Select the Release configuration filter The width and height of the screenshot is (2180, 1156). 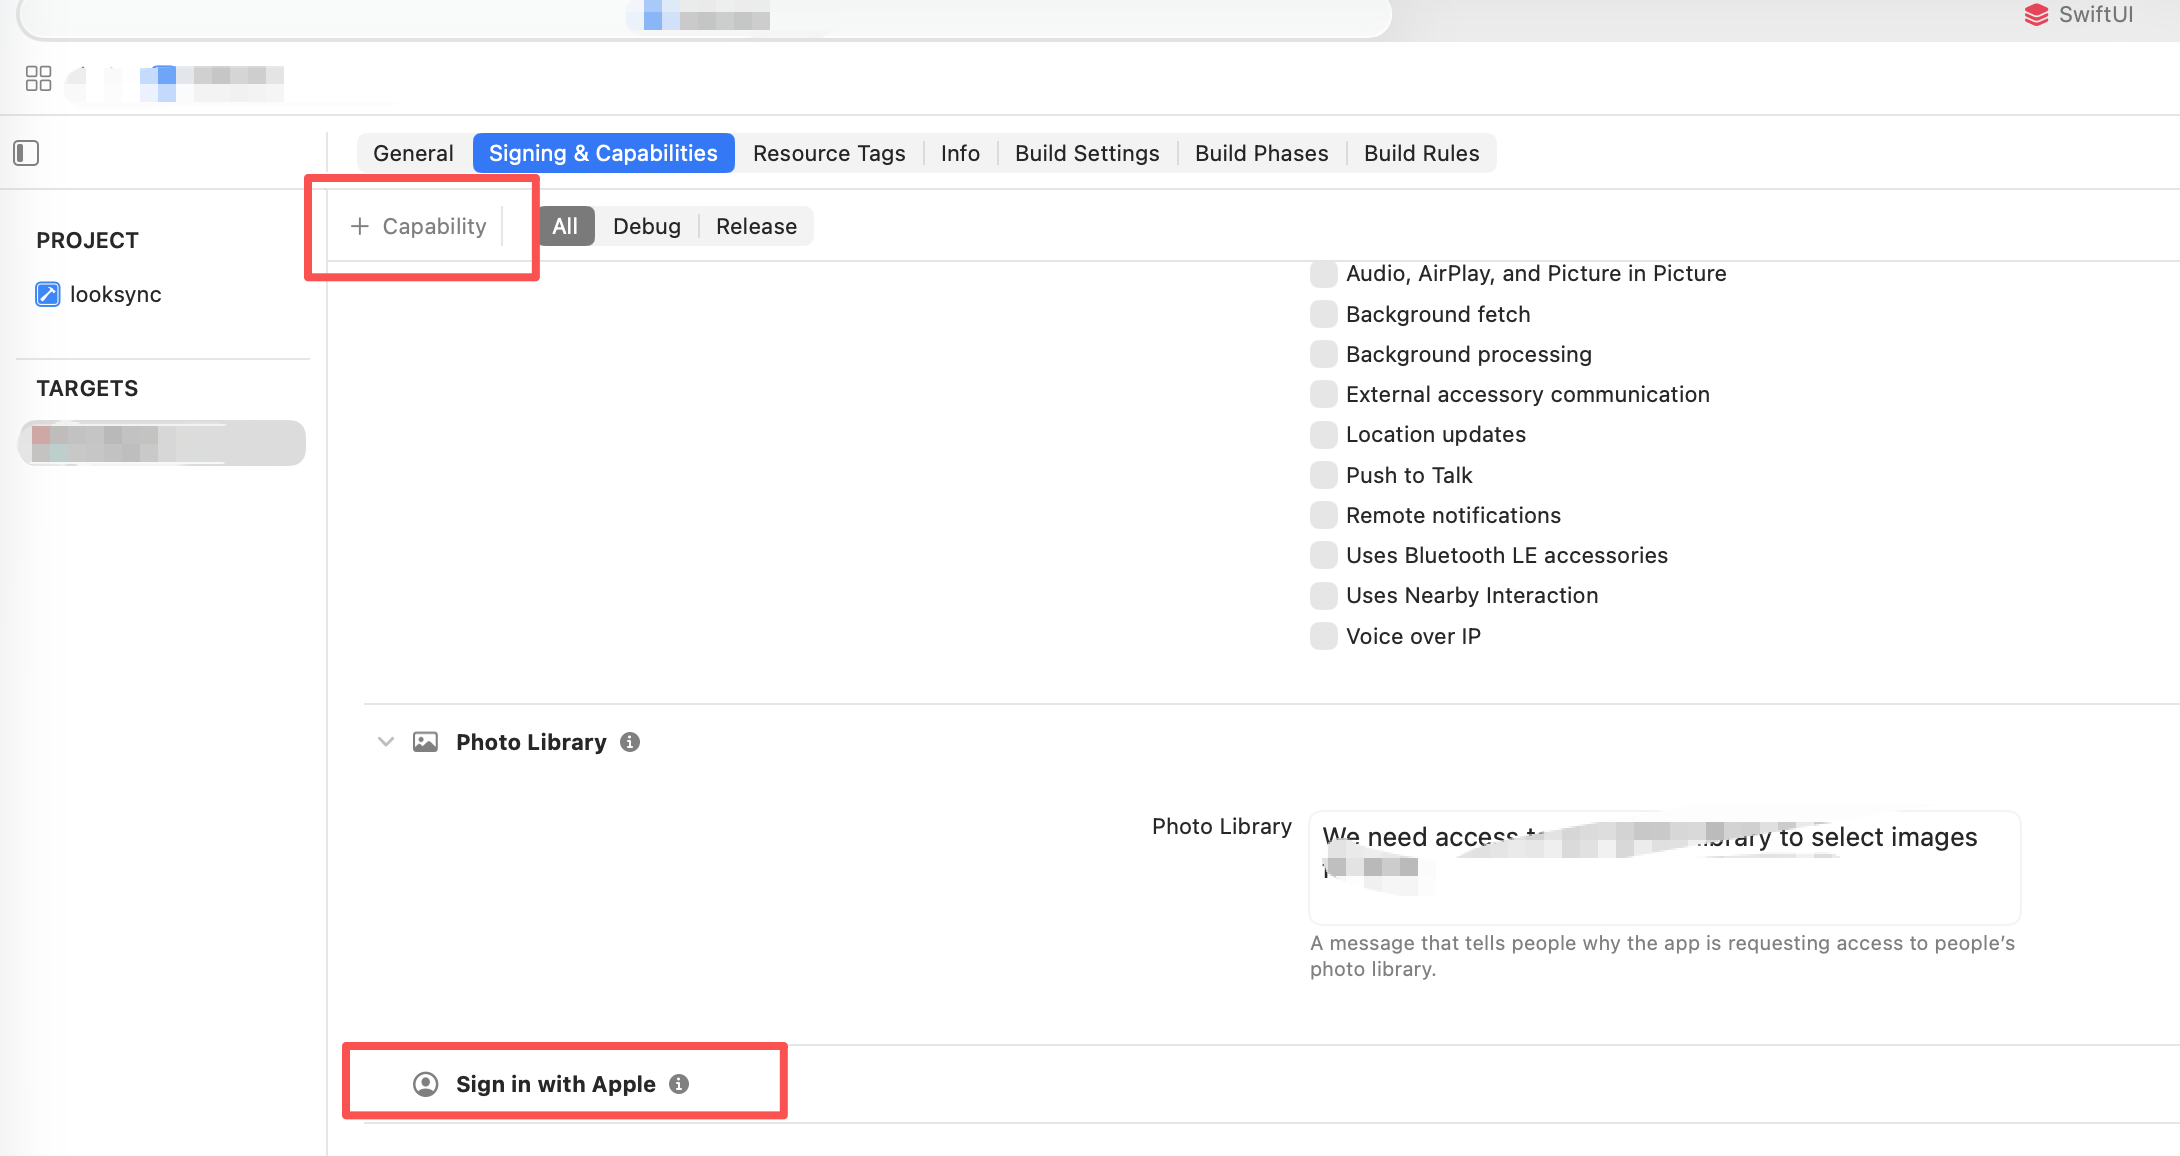[756, 226]
